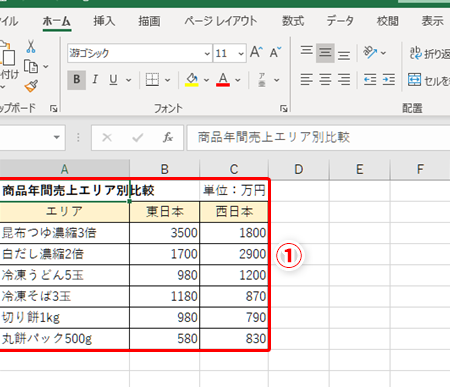Viewport: 450px width, 387px height.
Task: Open the Name Box dropdown arrow
Action: (57, 137)
